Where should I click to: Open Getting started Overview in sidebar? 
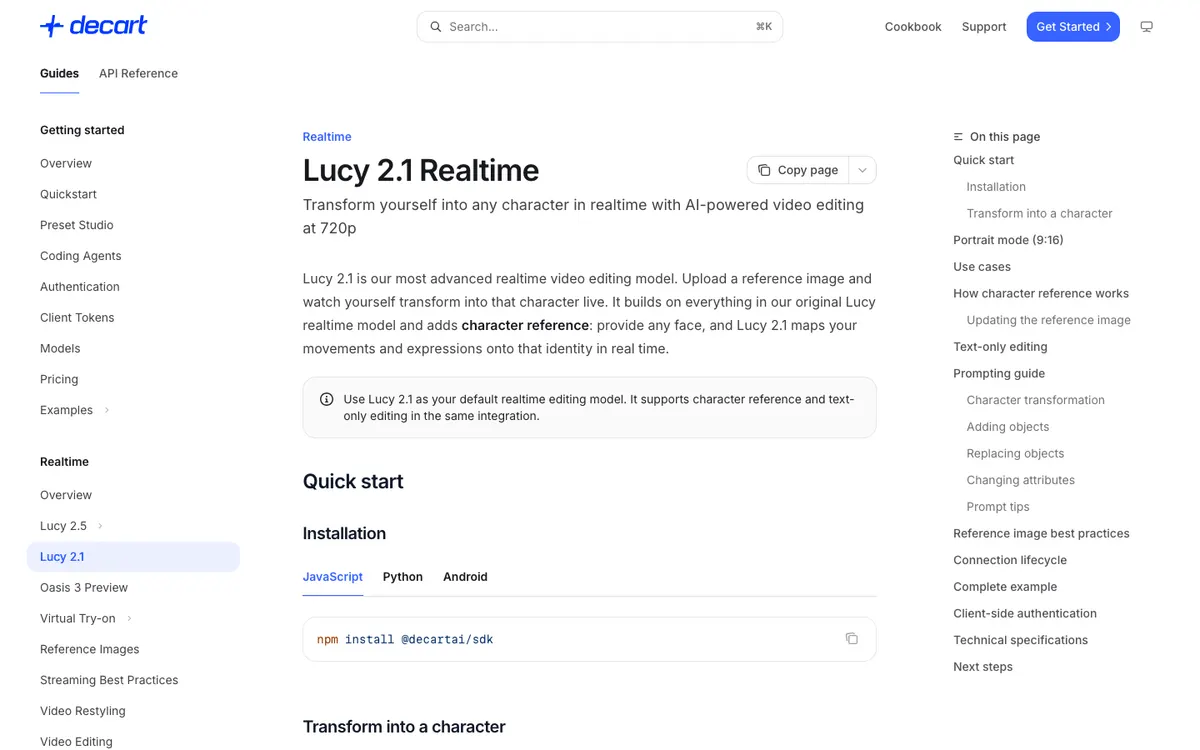[x=66, y=163]
